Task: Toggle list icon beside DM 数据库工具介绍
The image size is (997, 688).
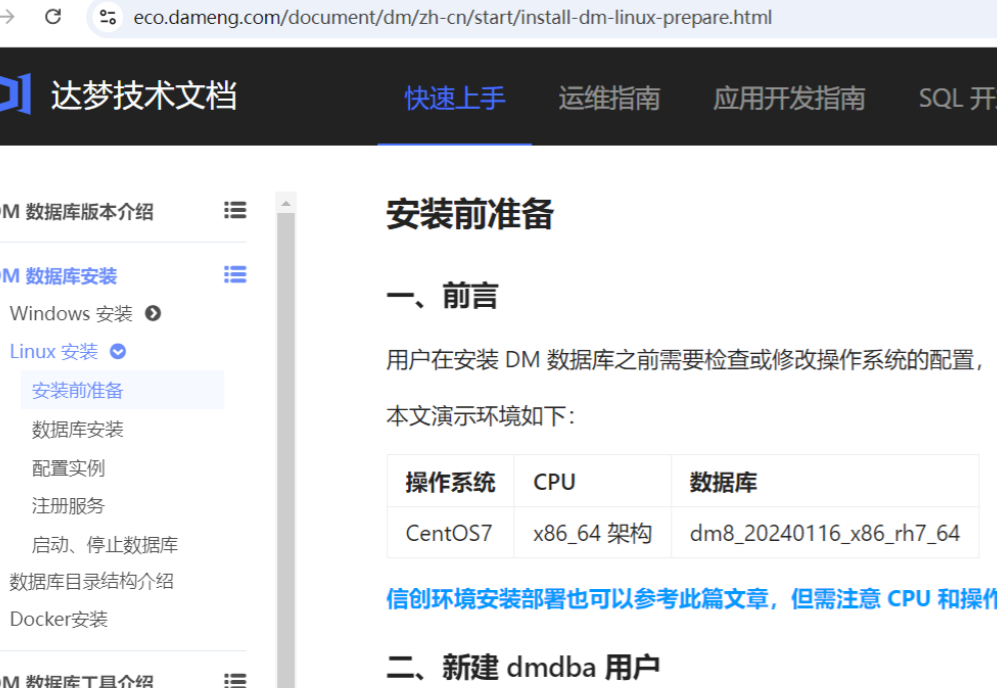Action: tap(235, 680)
